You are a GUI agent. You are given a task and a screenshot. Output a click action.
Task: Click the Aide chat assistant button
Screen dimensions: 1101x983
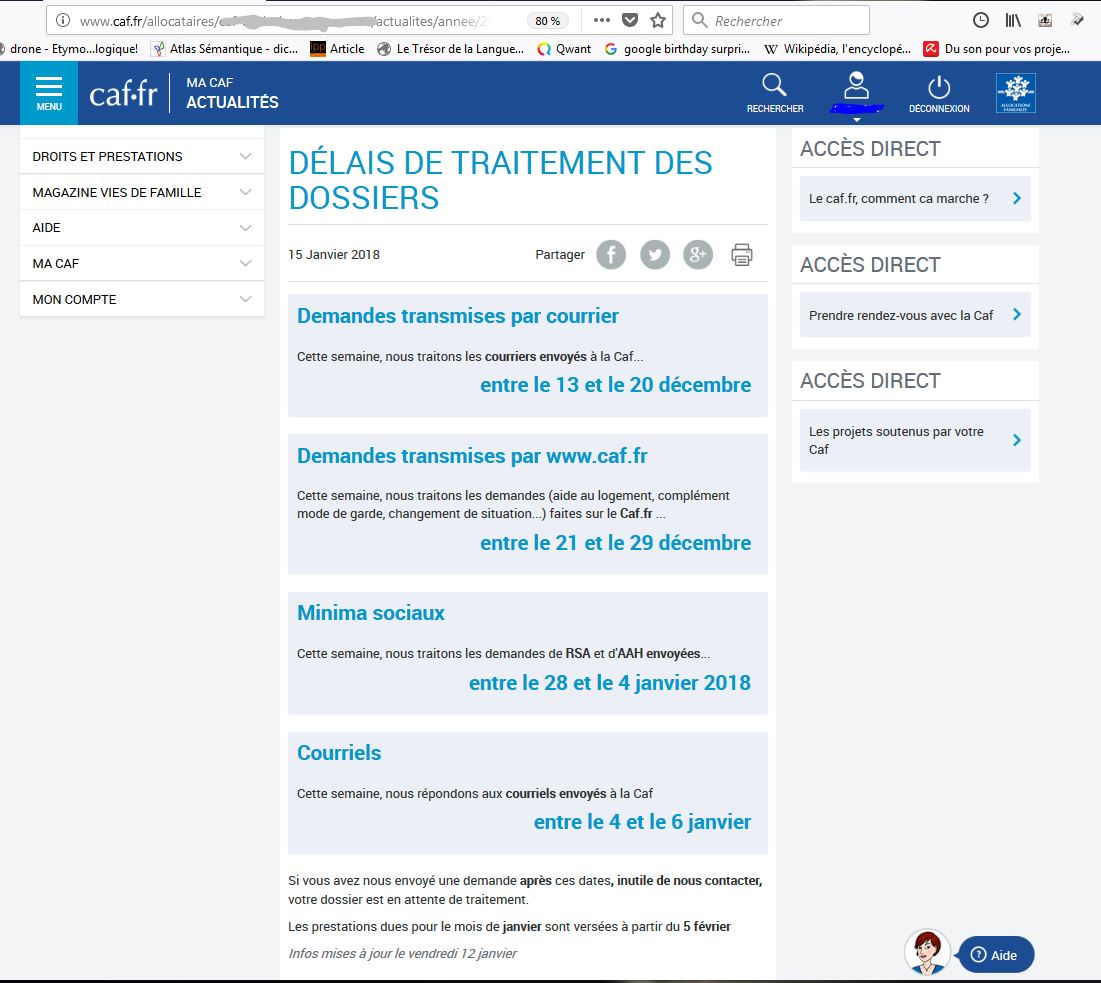(995, 954)
